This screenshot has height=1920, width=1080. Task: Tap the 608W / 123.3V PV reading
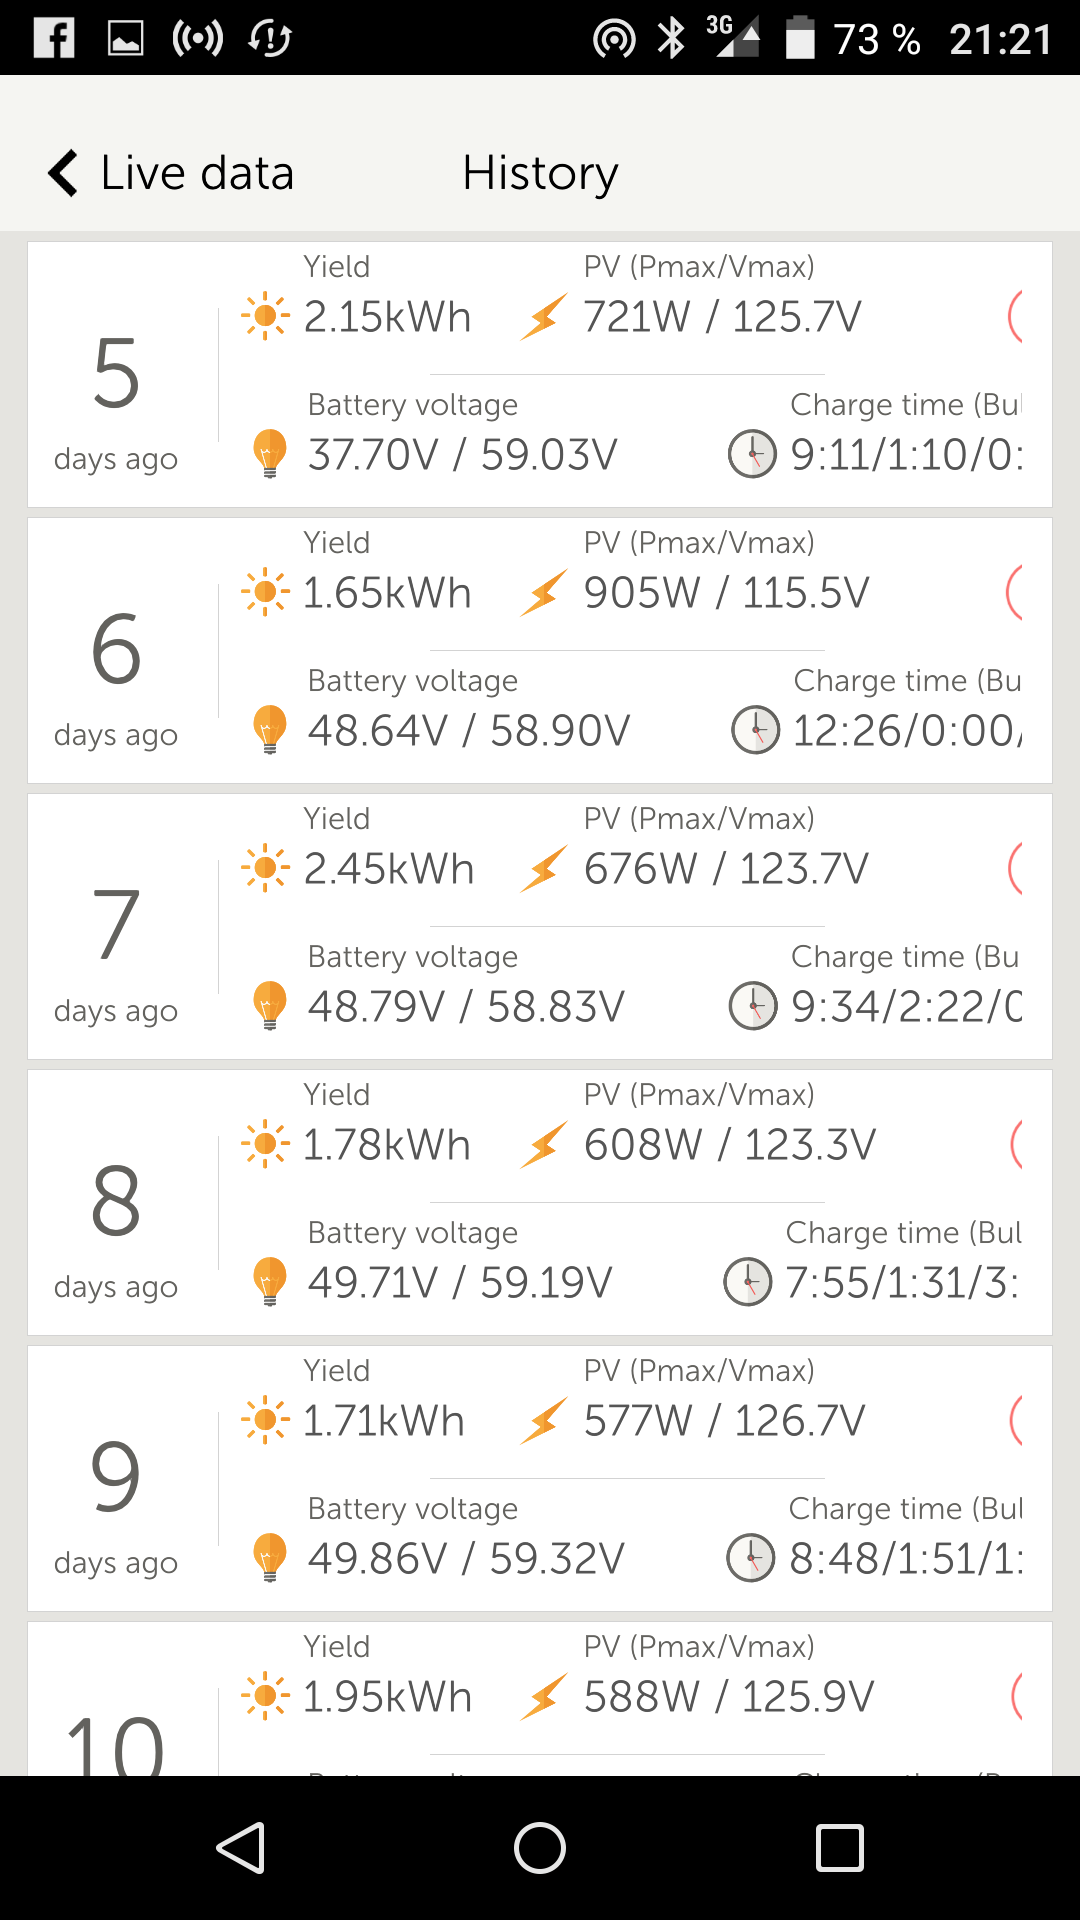[x=729, y=1145]
